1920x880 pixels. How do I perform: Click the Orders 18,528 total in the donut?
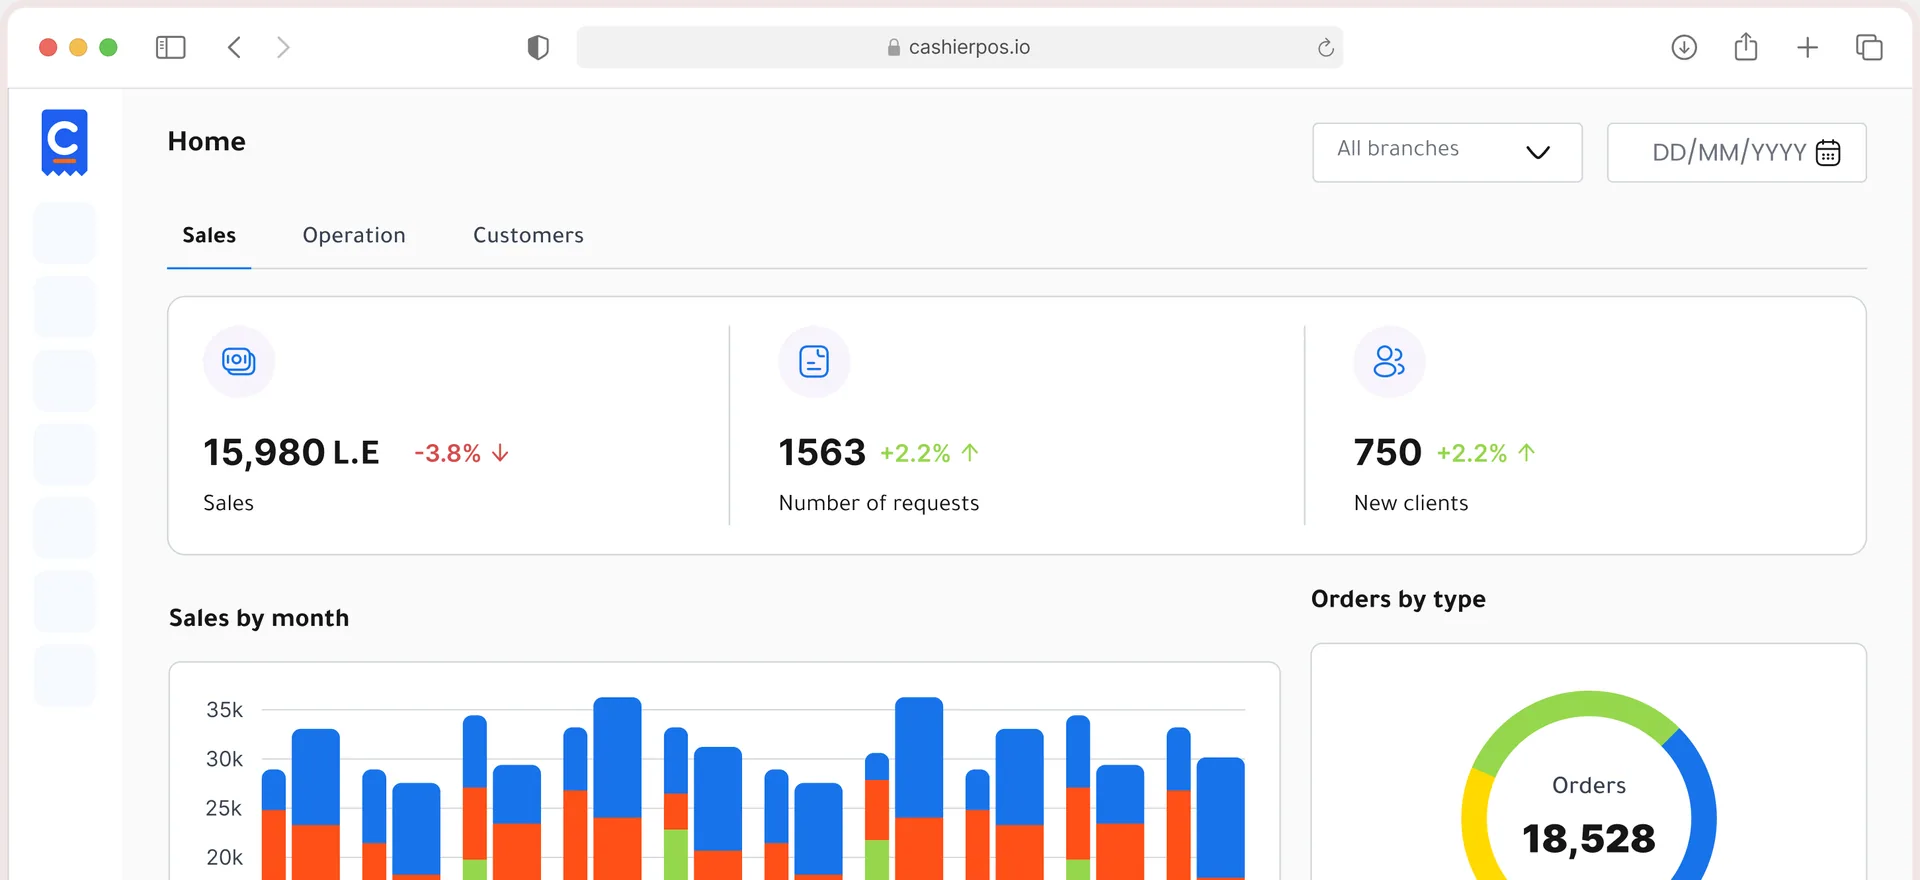click(x=1589, y=838)
